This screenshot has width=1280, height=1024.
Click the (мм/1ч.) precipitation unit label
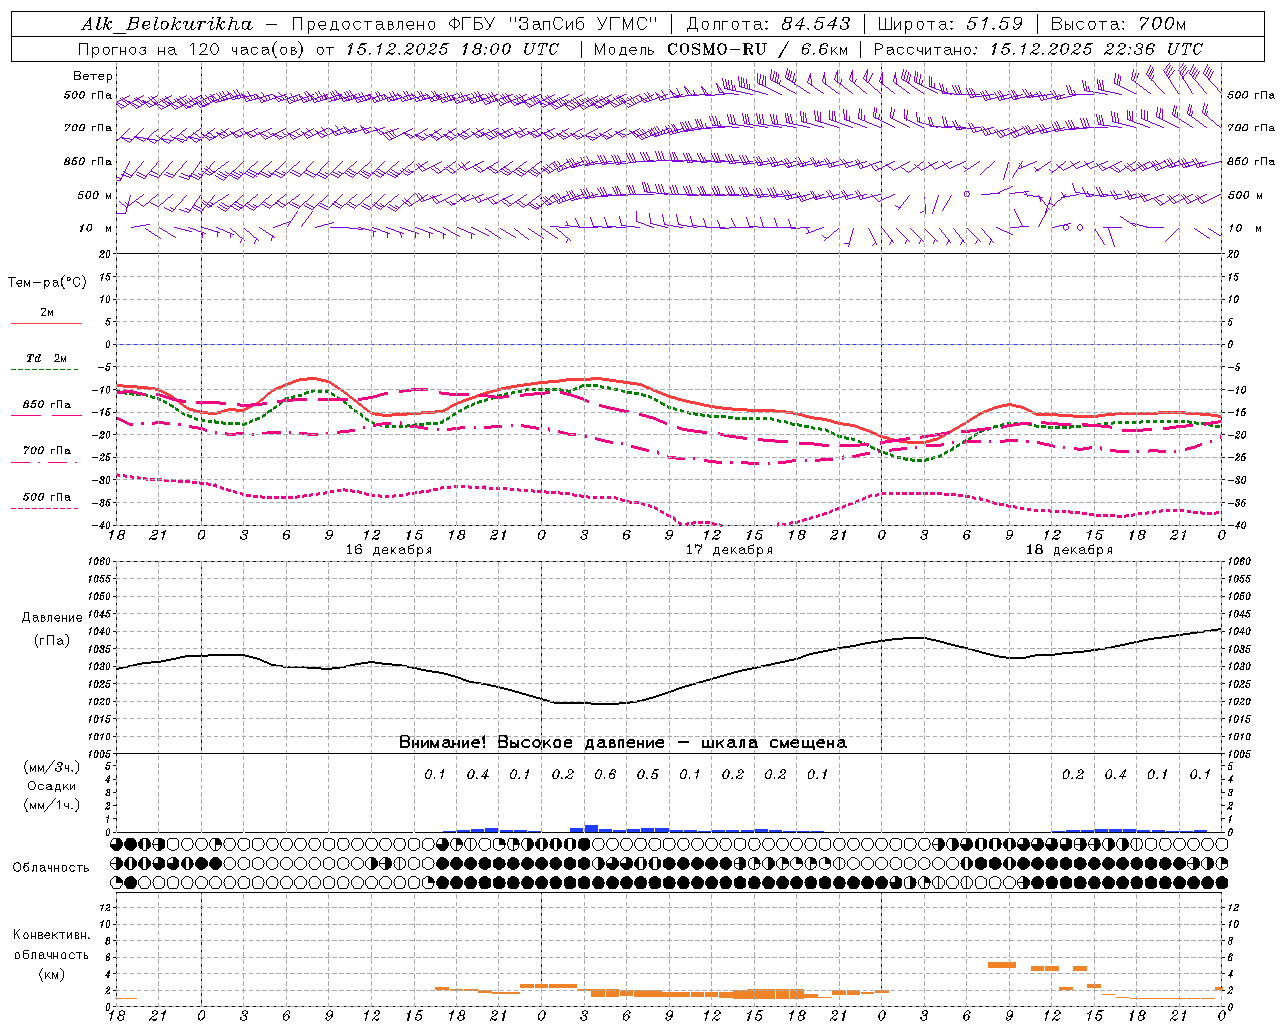[52, 805]
